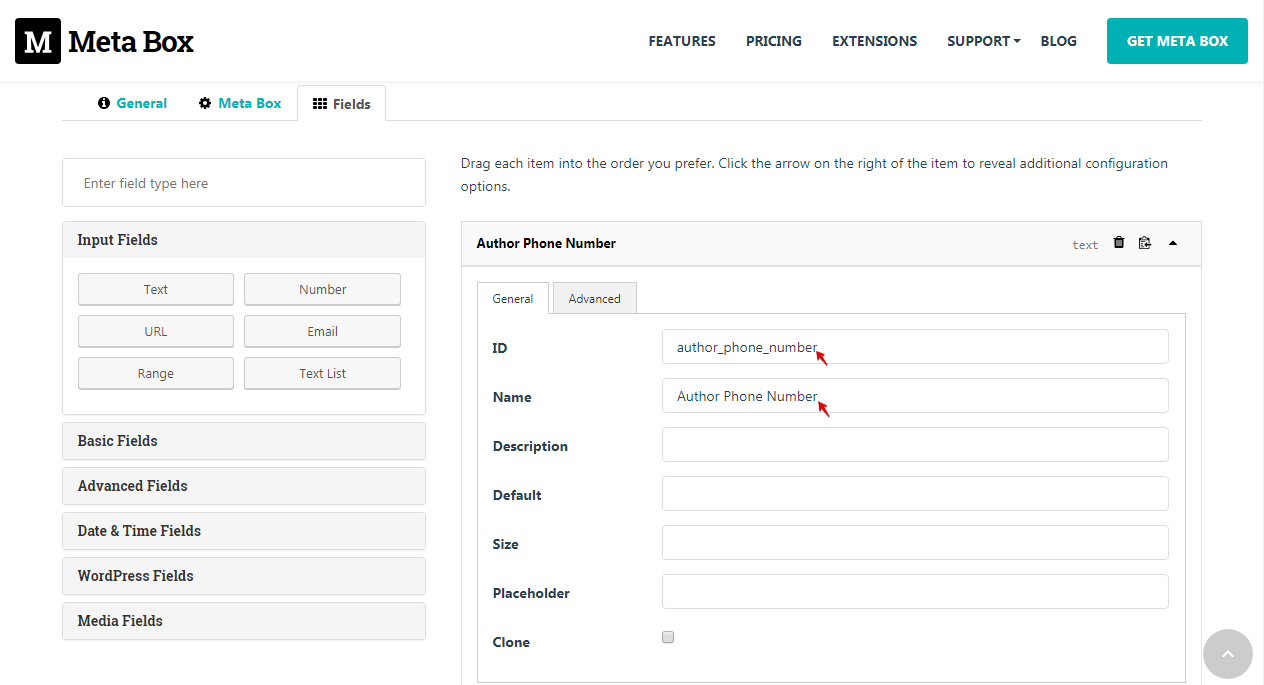The width and height of the screenshot is (1264, 685).
Task: Collapse the Author Phone Number field panel
Action: click(x=1173, y=243)
